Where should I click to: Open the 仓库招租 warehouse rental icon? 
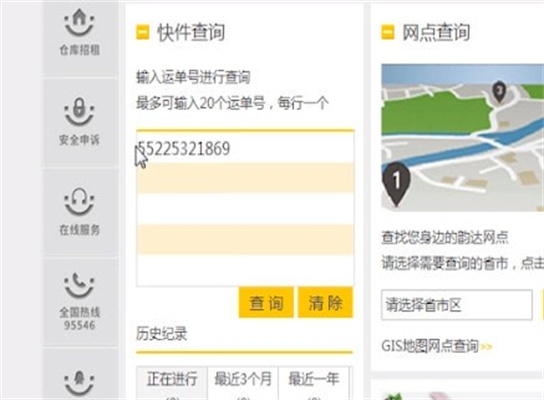click(79, 23)
